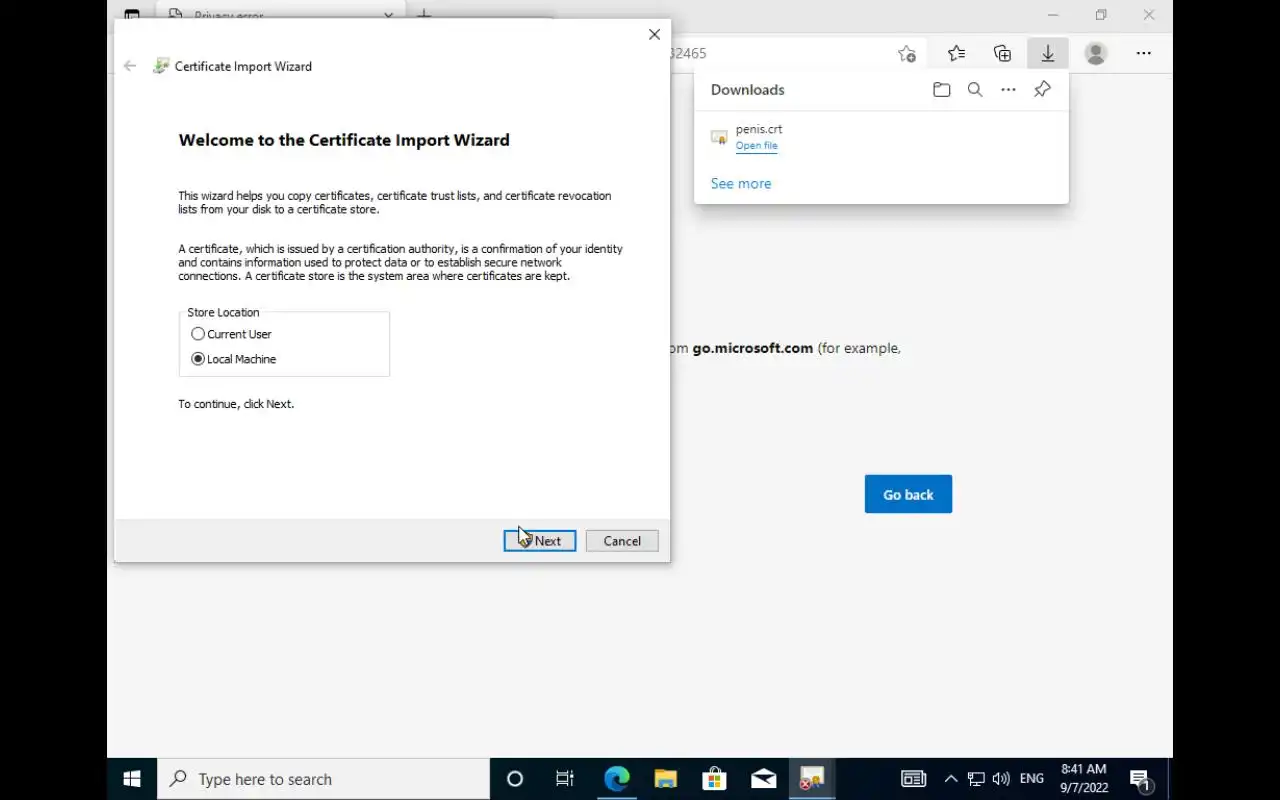Click Go back button on privacy error page
This screenshot has width=1280, height=800.
coord(908,494)
